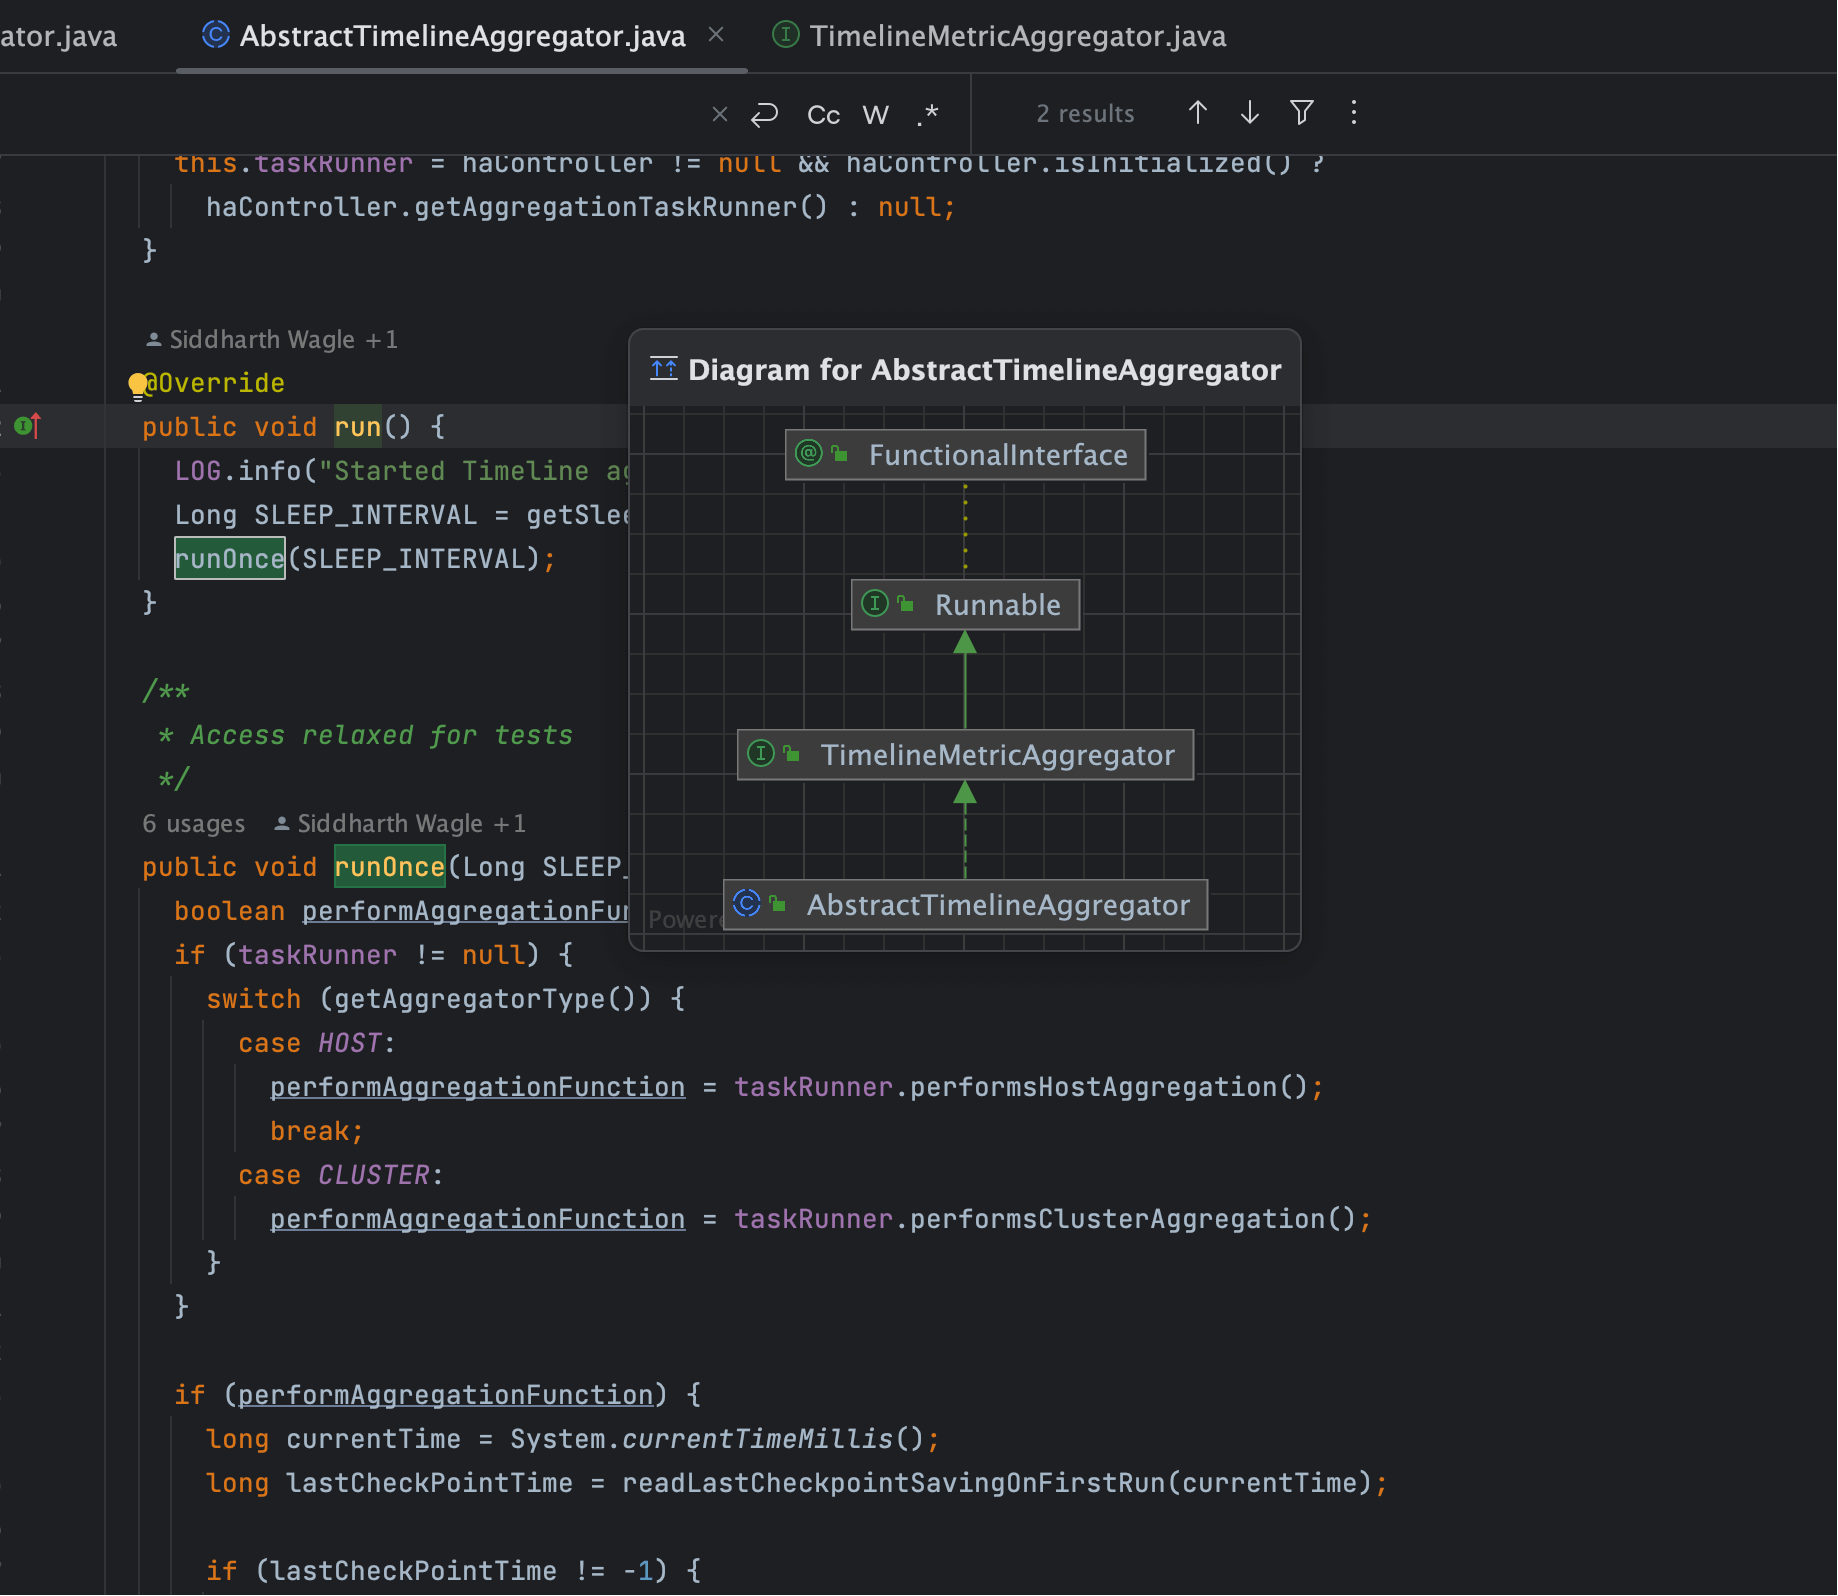Click the '2 results' search count
Image resolution: width=1838 pixels, height=1596 pixels.
coord(1085,114)
